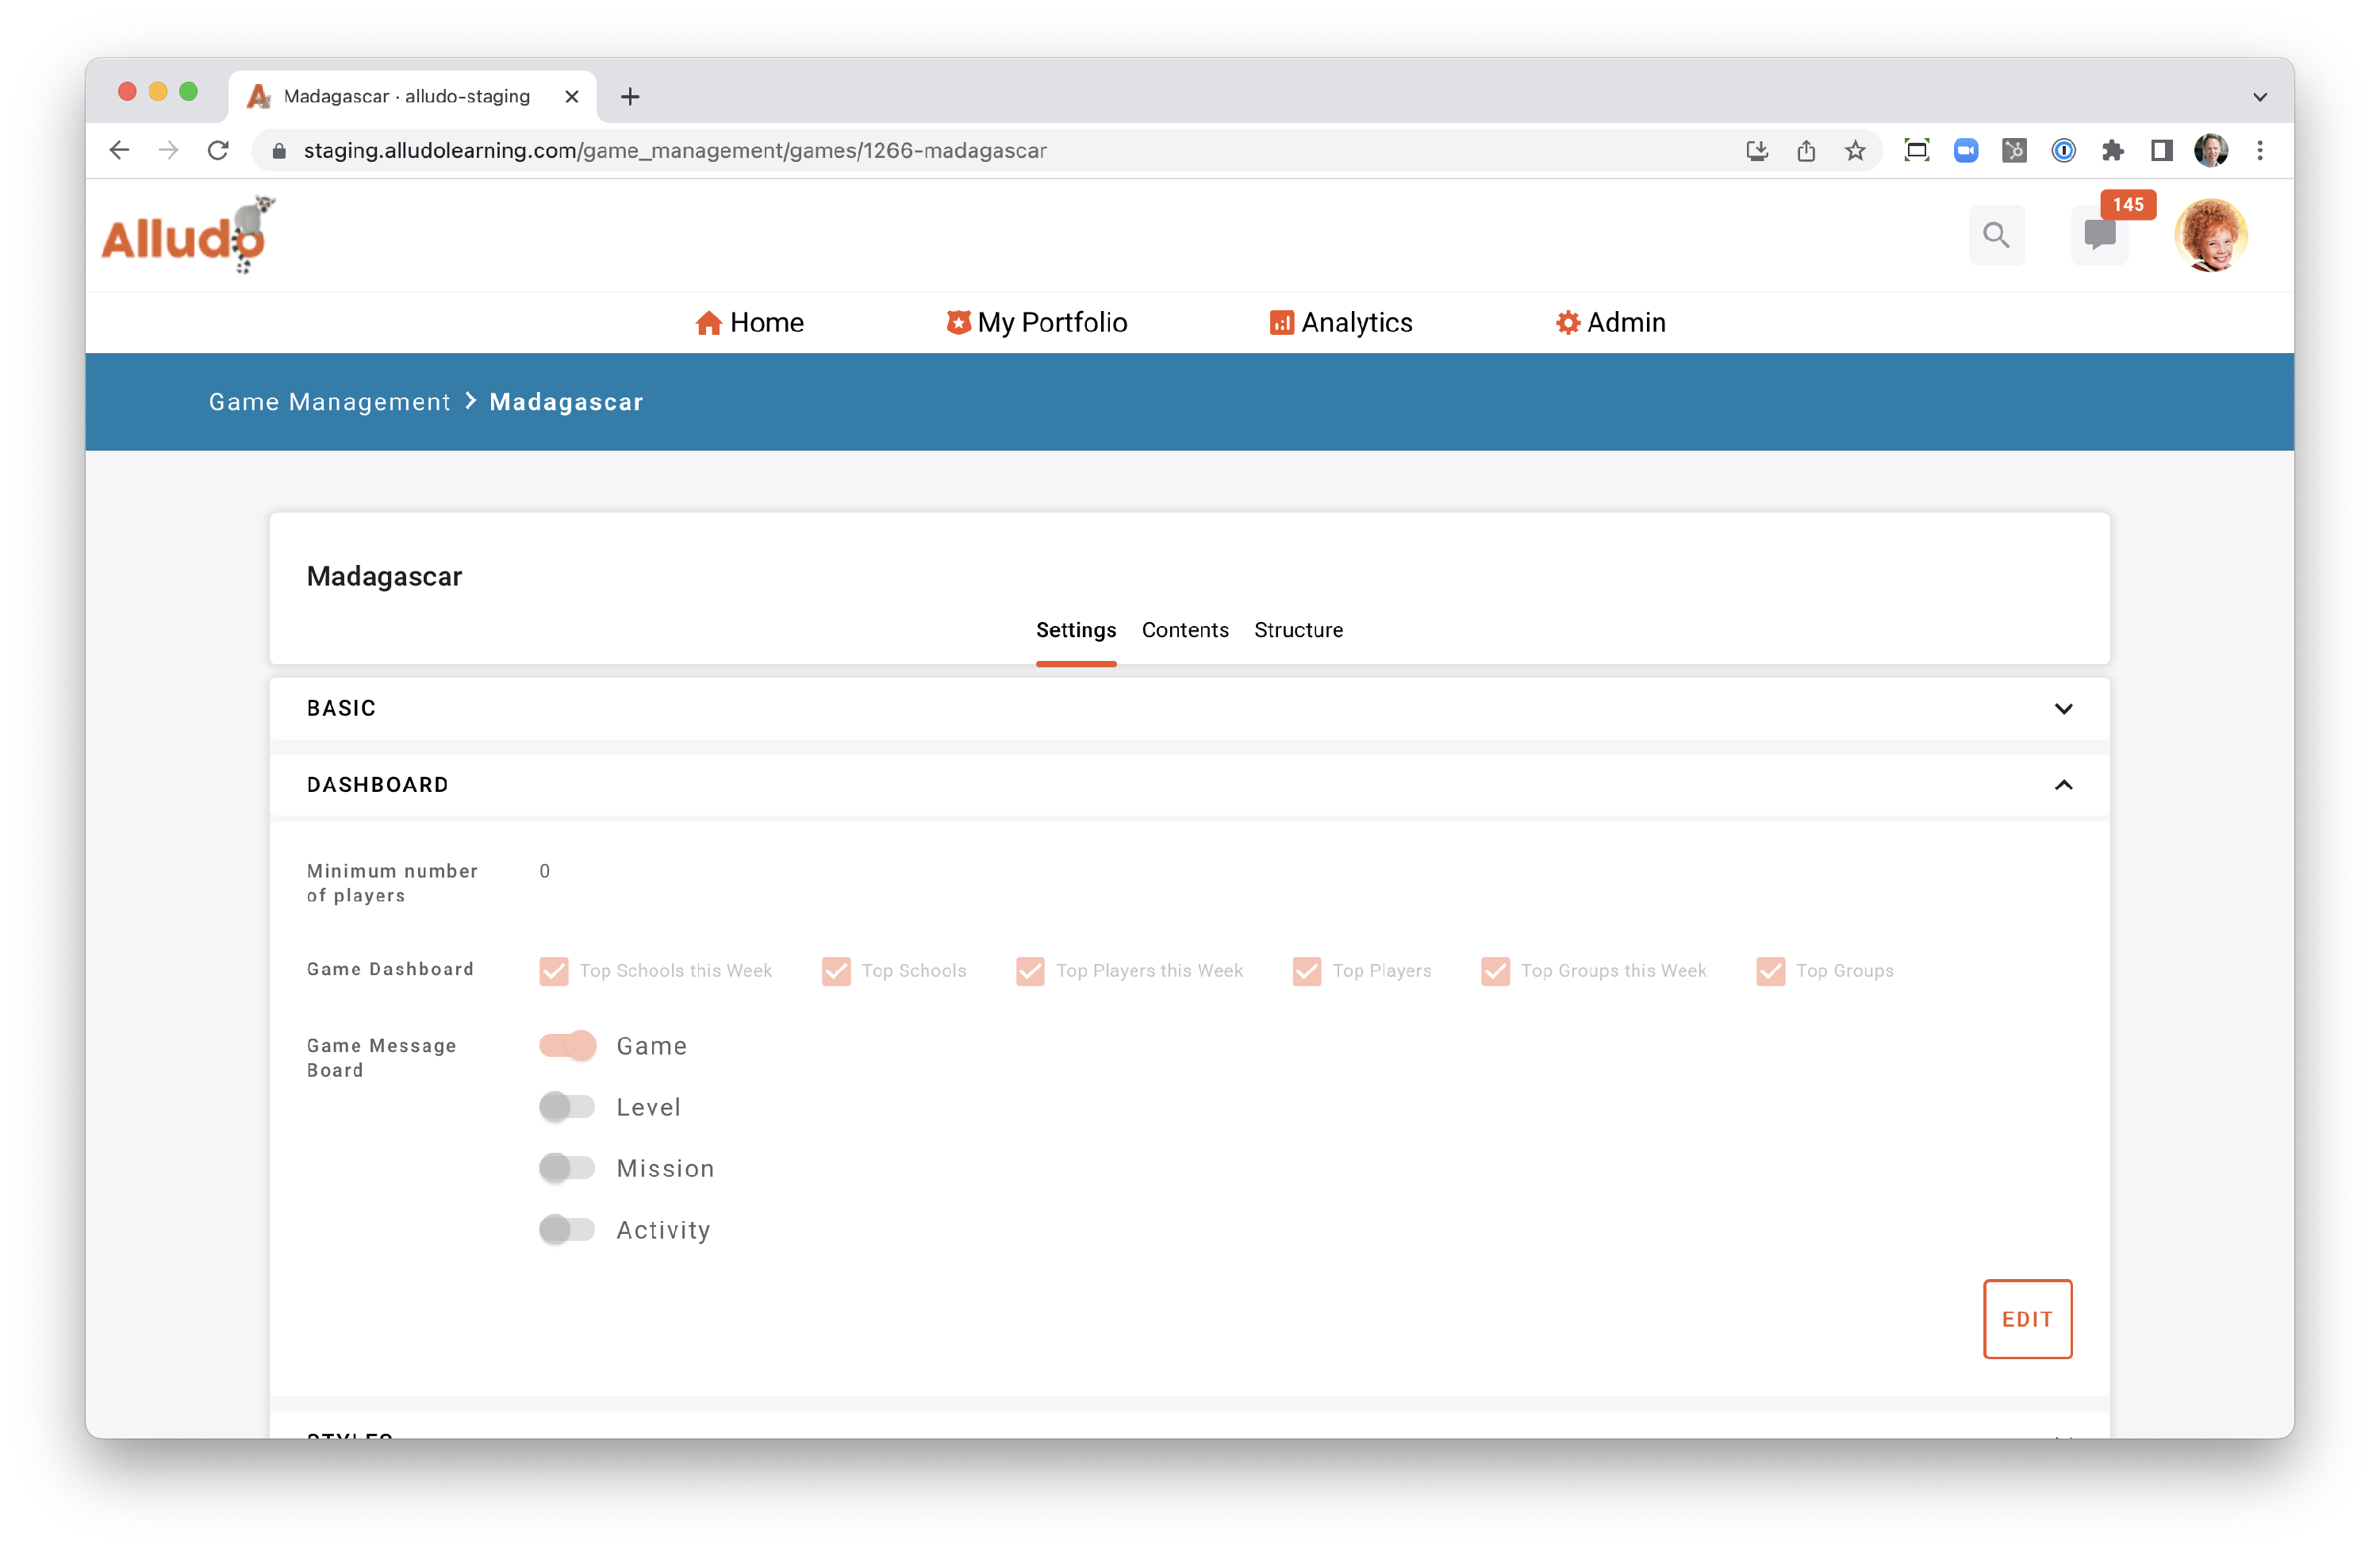Reload the page
The image size is (2380, 1552).
pos(218,150)
